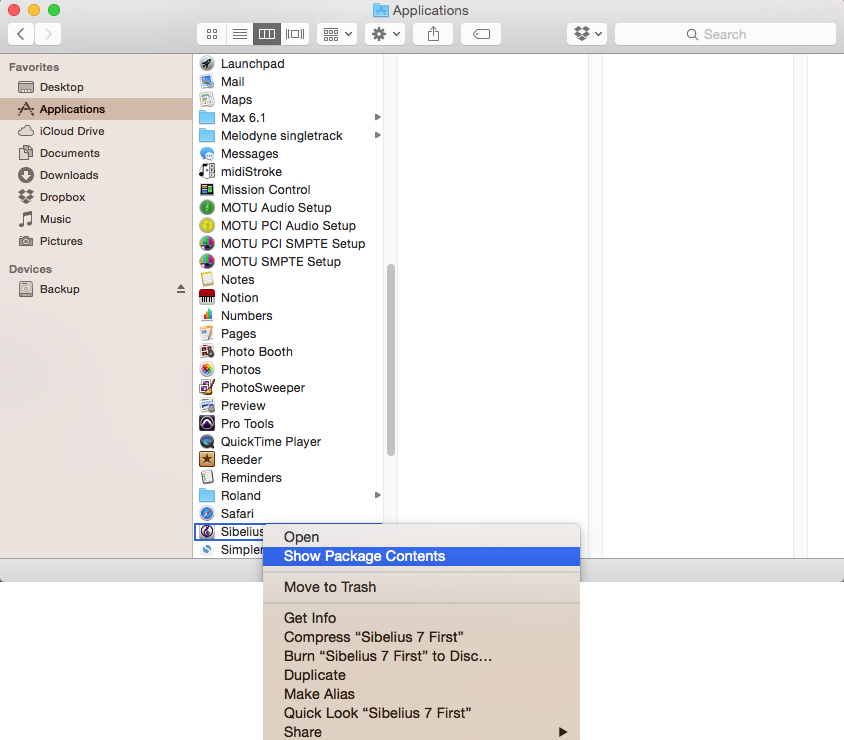Go to iCloud Drive in sidebar

click(71, 131)
